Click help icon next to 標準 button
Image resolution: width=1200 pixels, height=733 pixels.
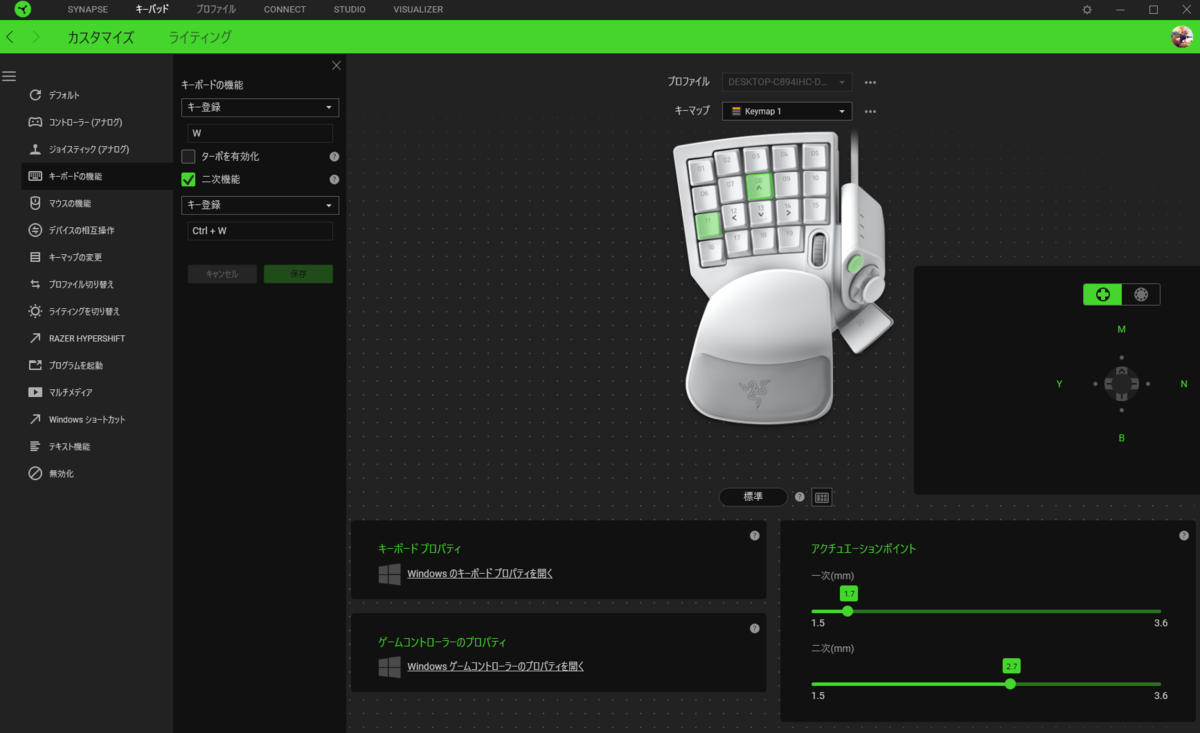point(800,497)
